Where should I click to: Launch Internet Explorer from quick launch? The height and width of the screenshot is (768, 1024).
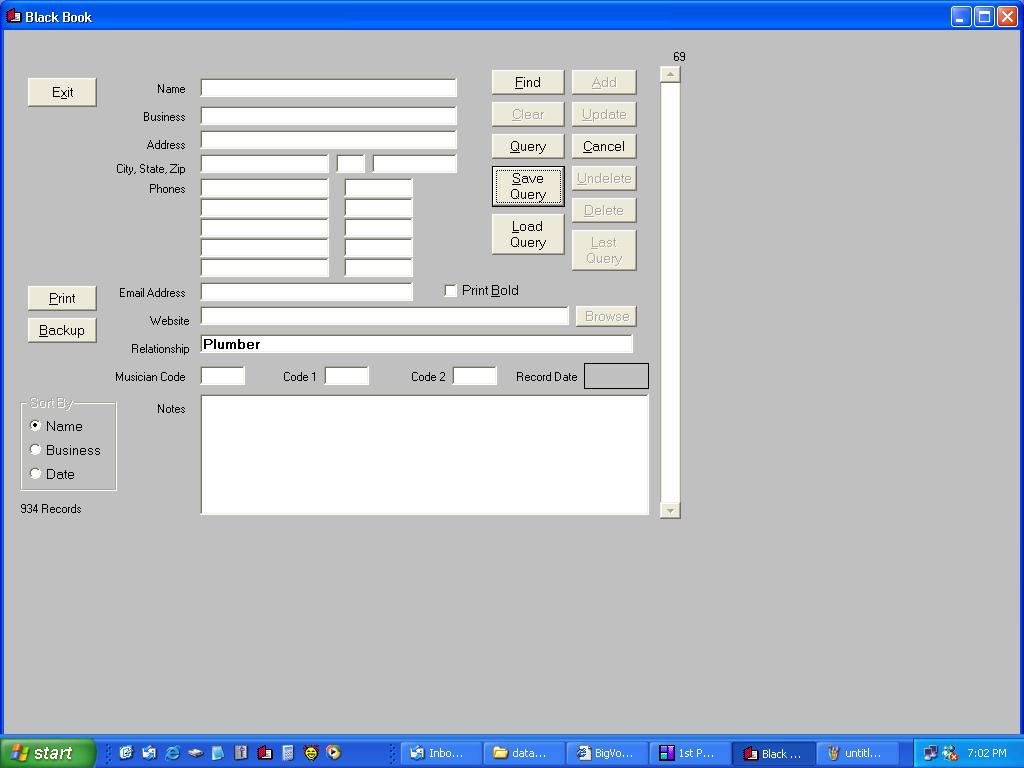pos(172,753)
